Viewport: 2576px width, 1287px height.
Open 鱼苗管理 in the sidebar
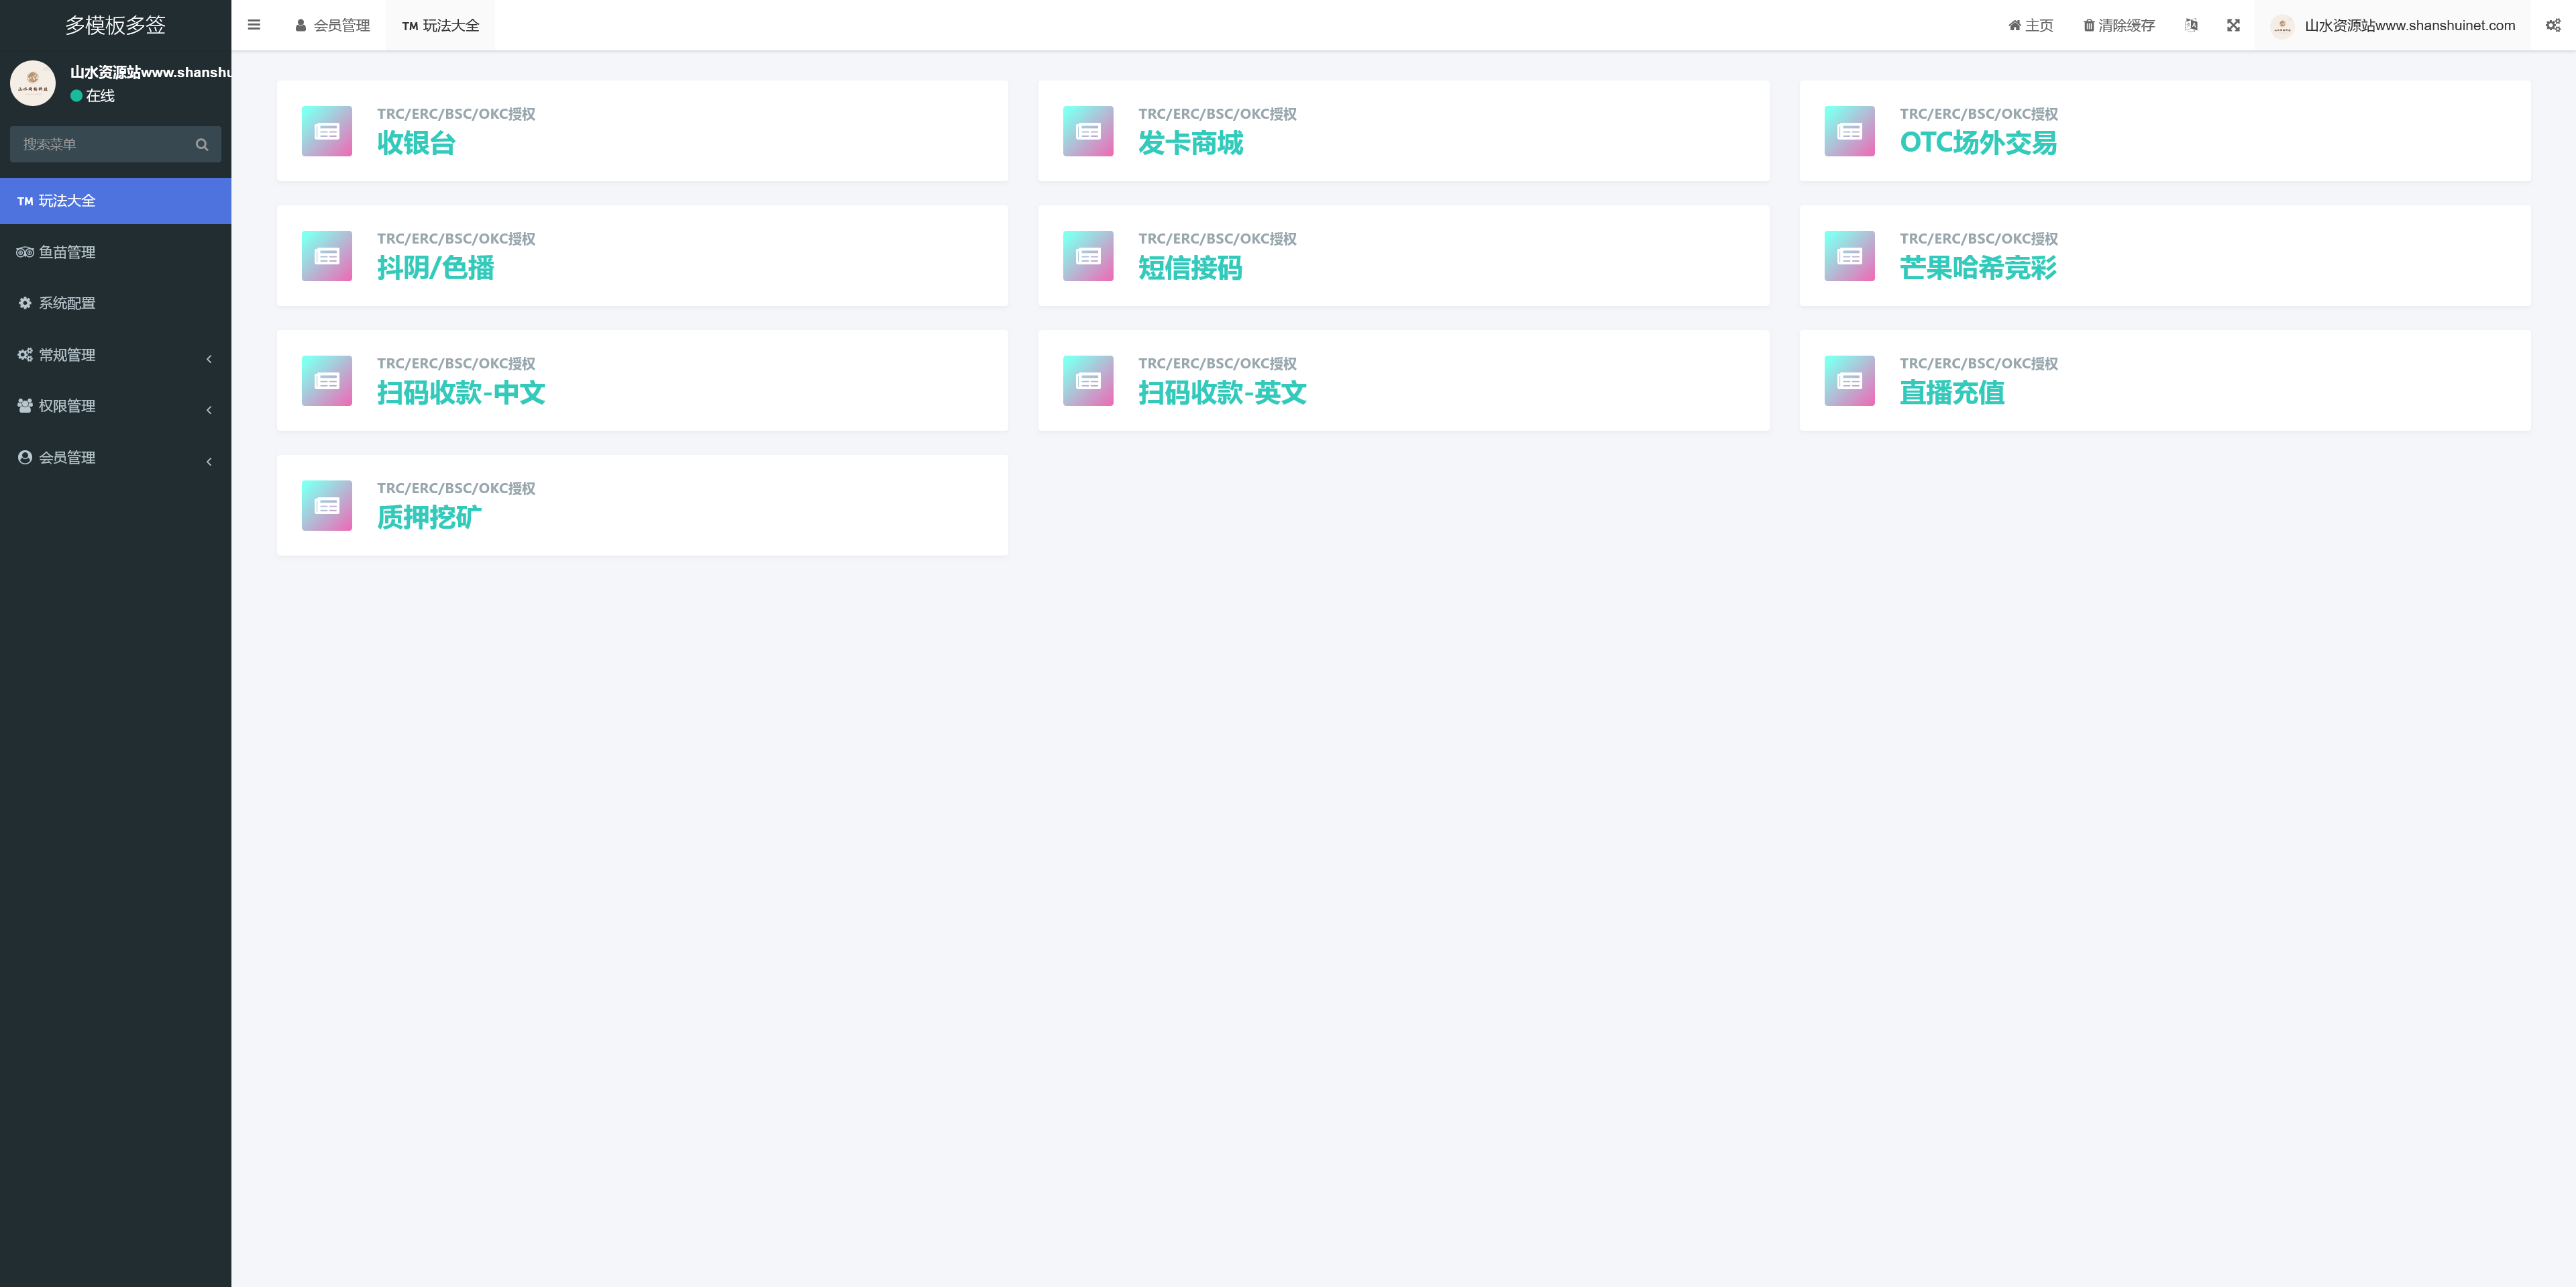(67, 252)
